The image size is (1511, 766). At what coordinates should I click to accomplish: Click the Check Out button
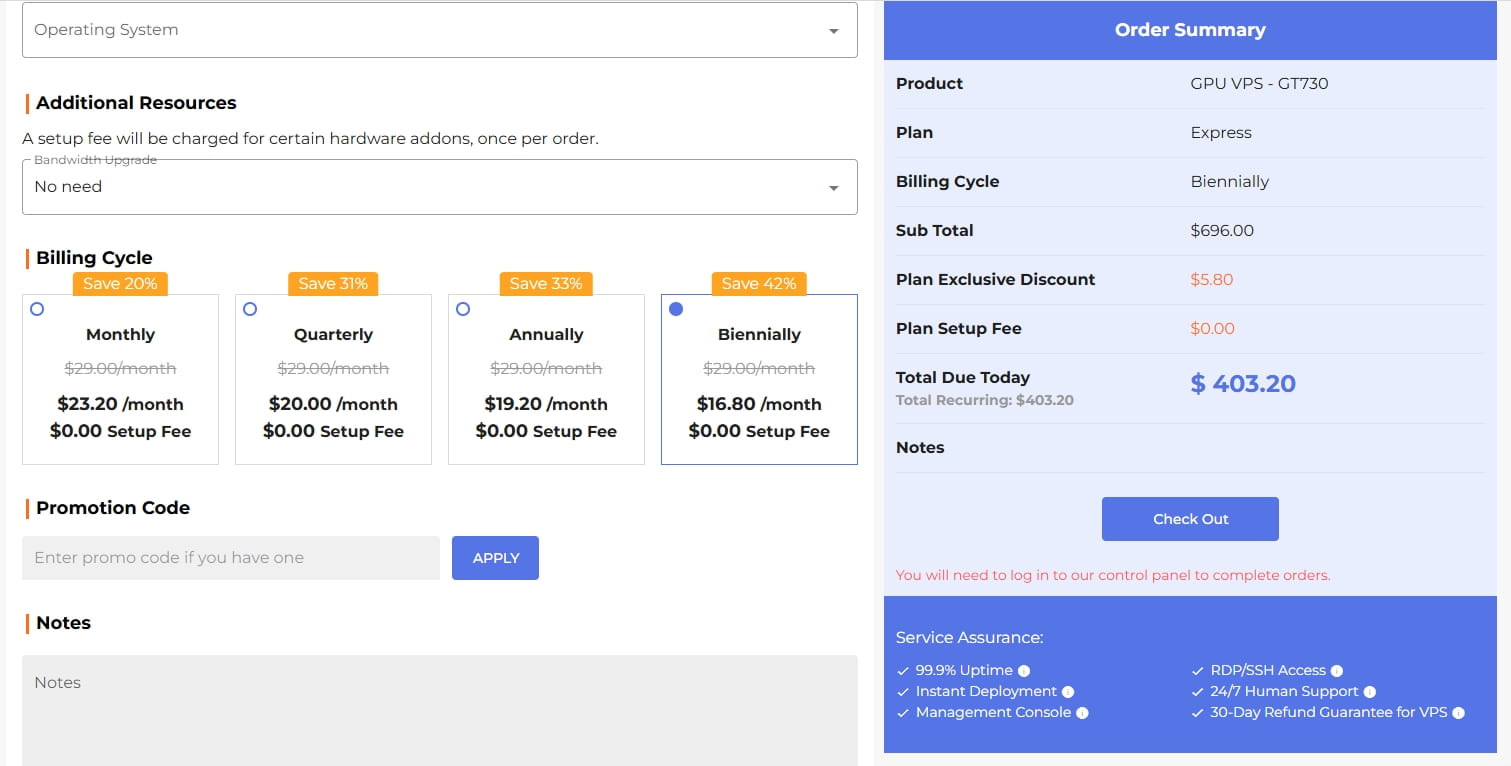[x=1190, y=519]
